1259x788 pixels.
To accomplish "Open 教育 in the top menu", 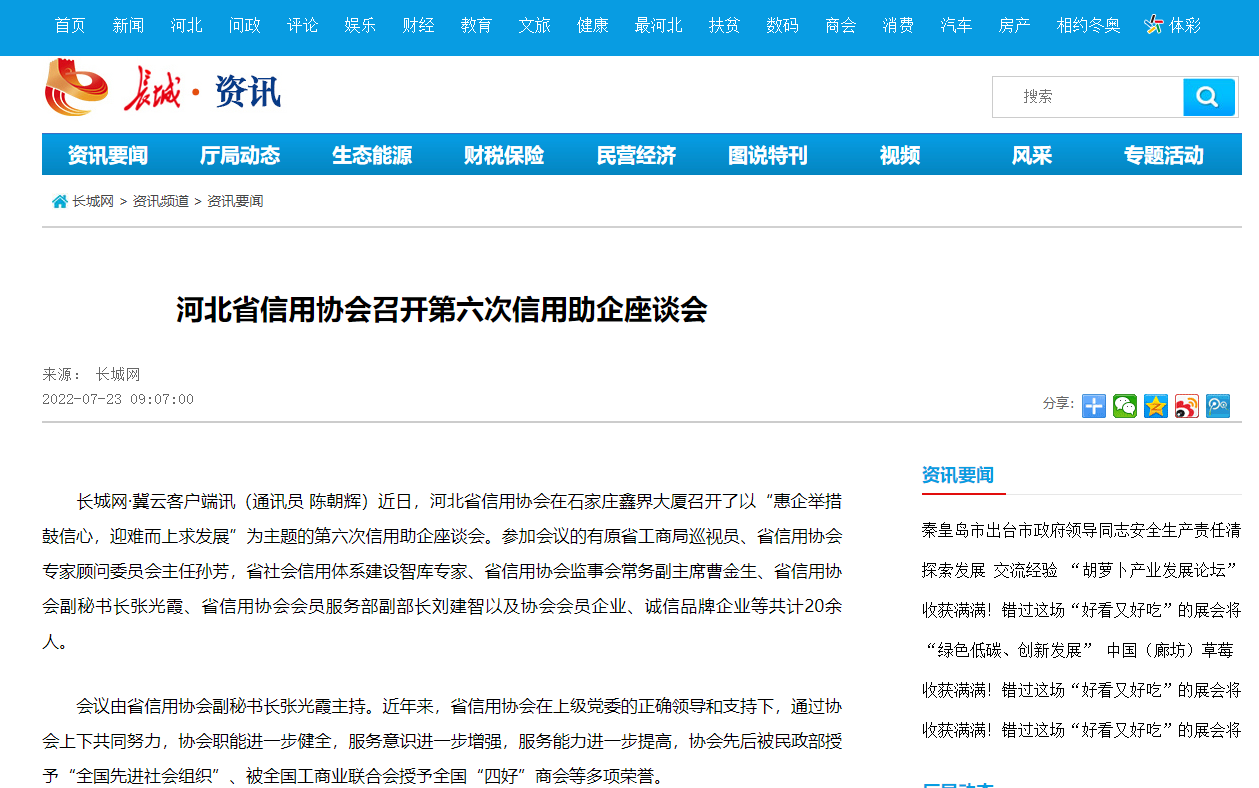I will [476, 26].
